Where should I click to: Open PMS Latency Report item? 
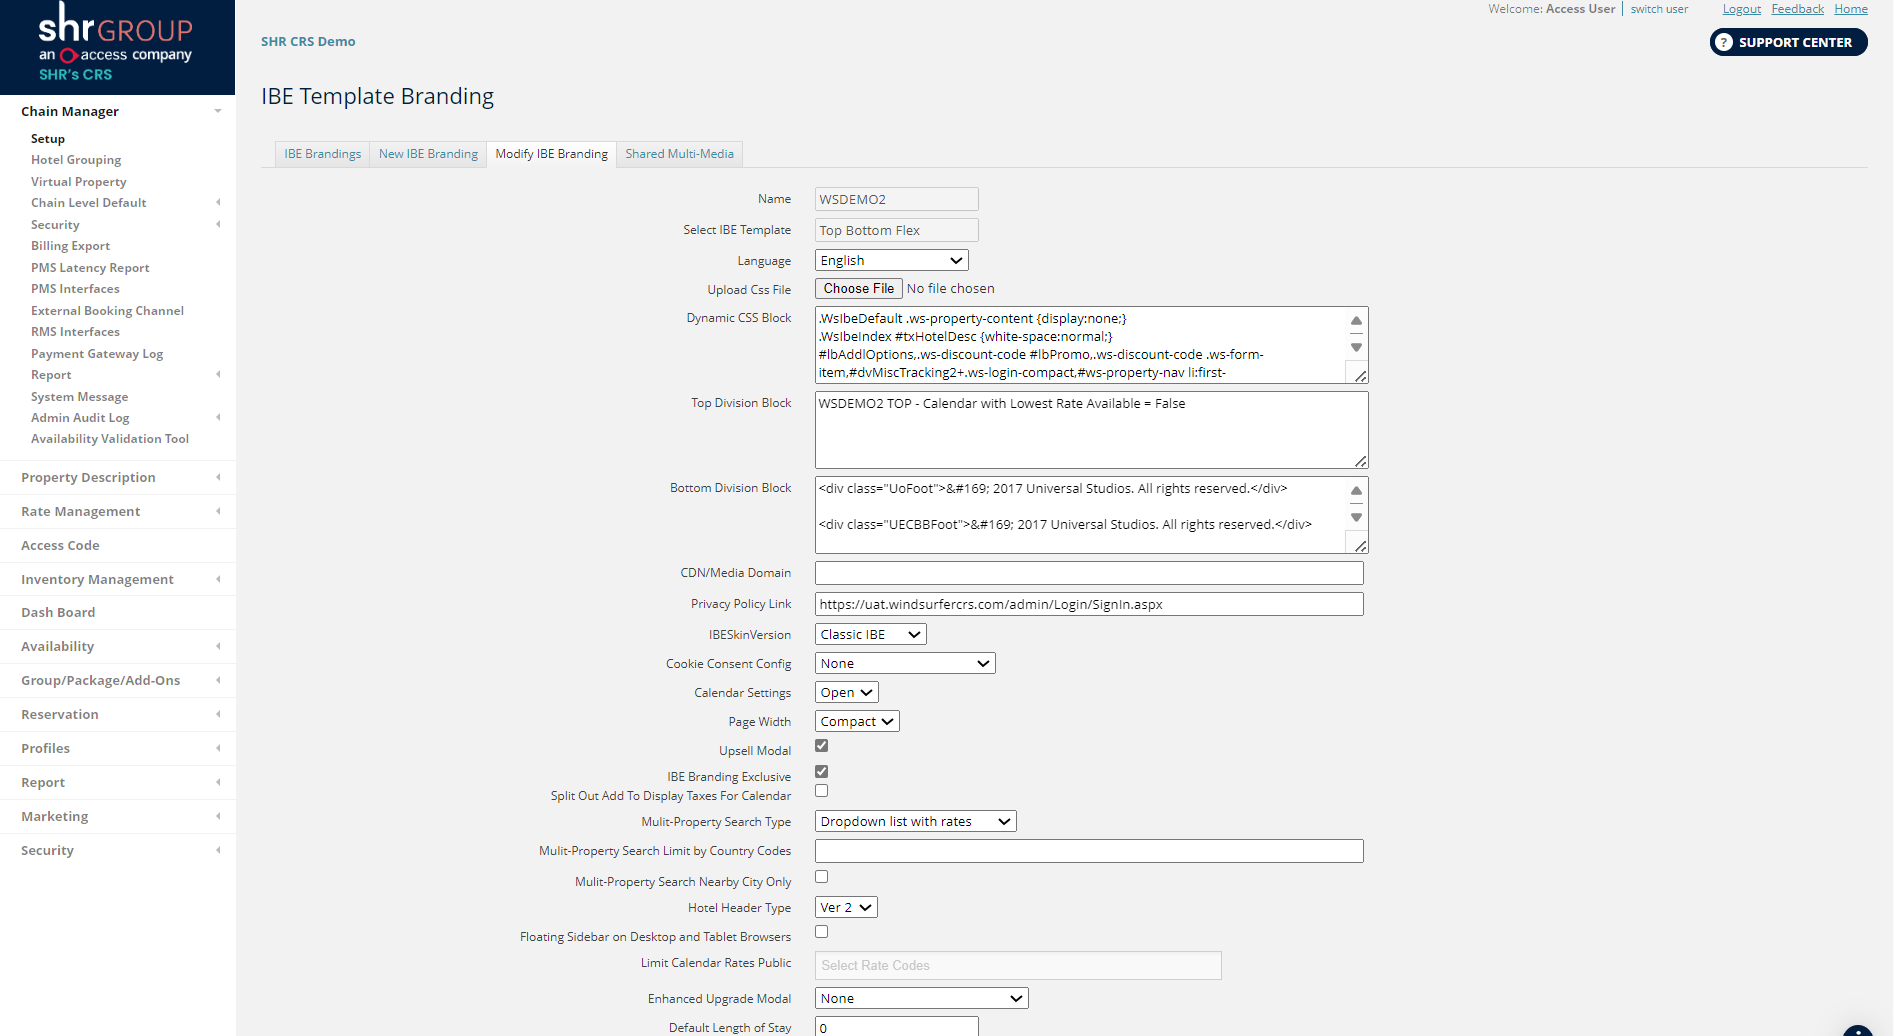pyautogui.click(x=90, y=268)
